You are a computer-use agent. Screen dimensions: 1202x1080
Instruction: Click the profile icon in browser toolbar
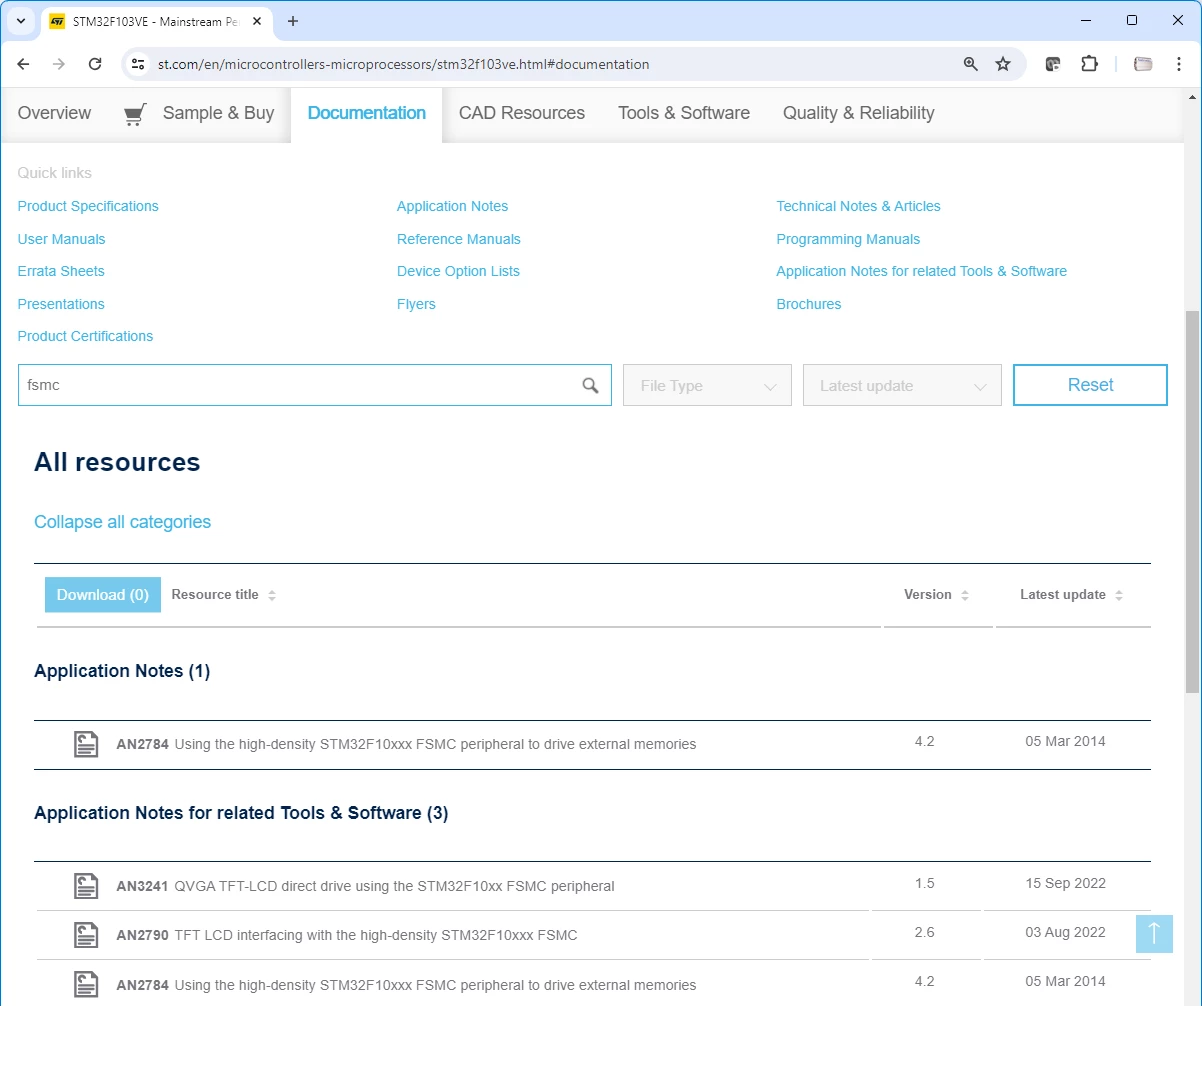pos(1143,64)
